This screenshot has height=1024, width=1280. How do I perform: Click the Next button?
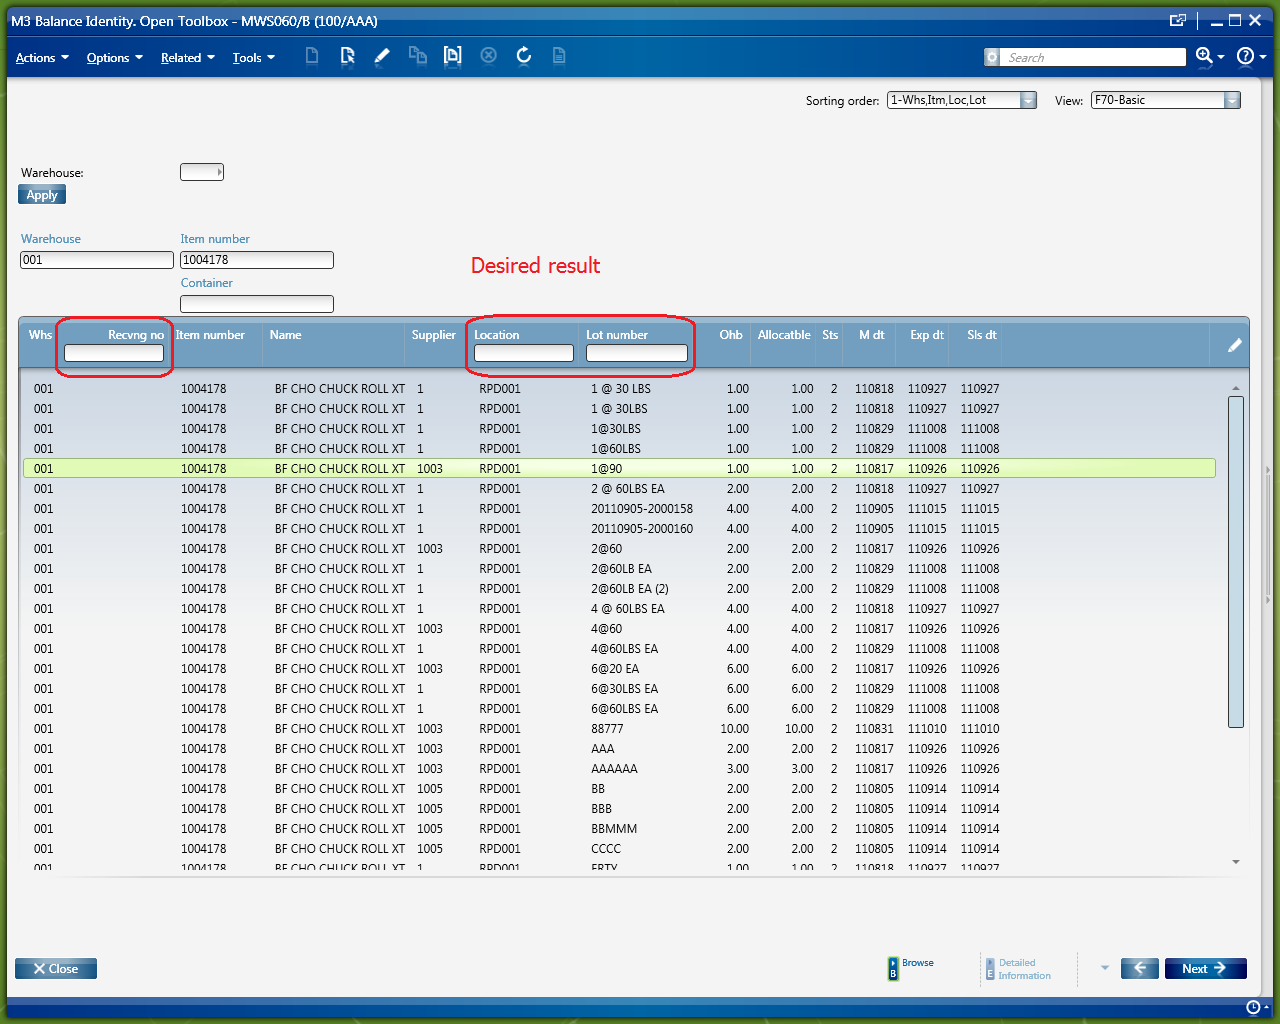pos(1205,968)
